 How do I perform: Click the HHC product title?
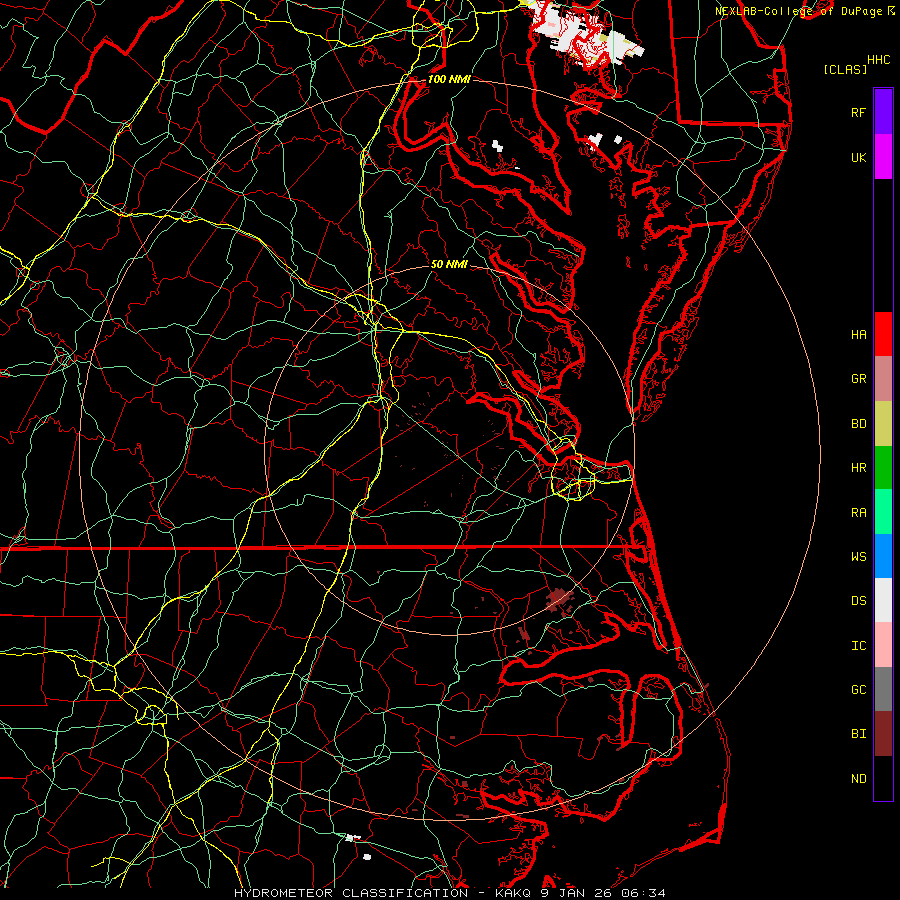pos(878,60)
